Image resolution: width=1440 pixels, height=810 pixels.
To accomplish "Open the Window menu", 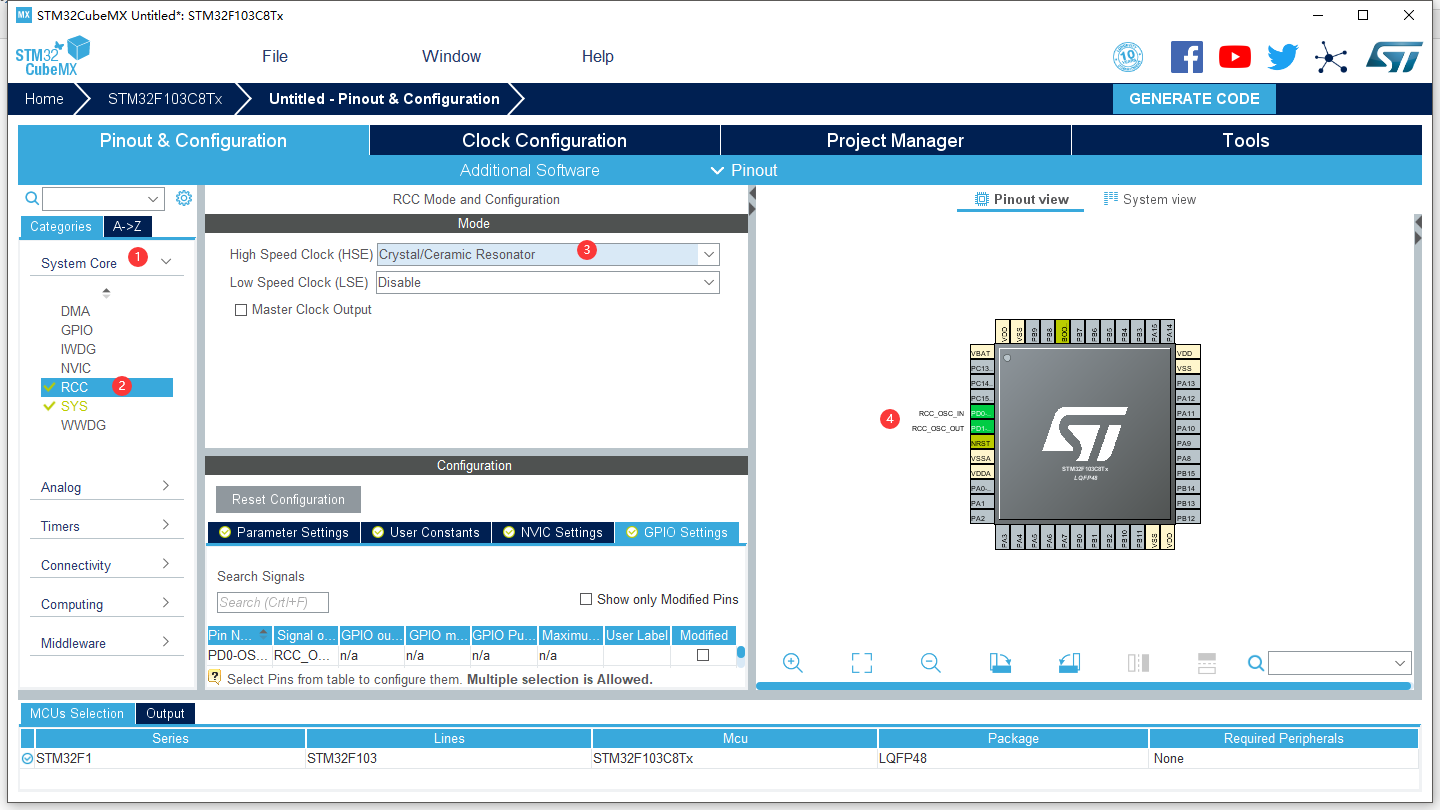I will 451,56.
